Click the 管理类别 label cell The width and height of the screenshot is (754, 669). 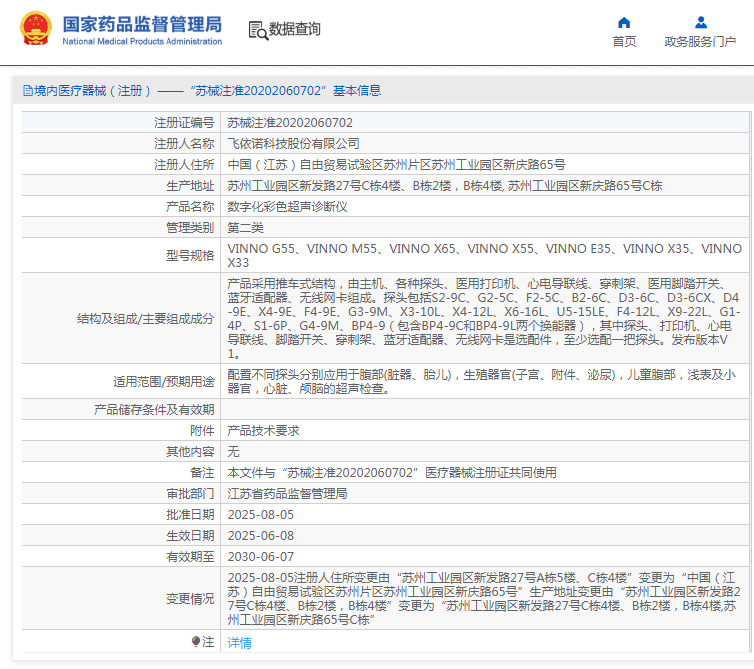(x=121, y=227)
